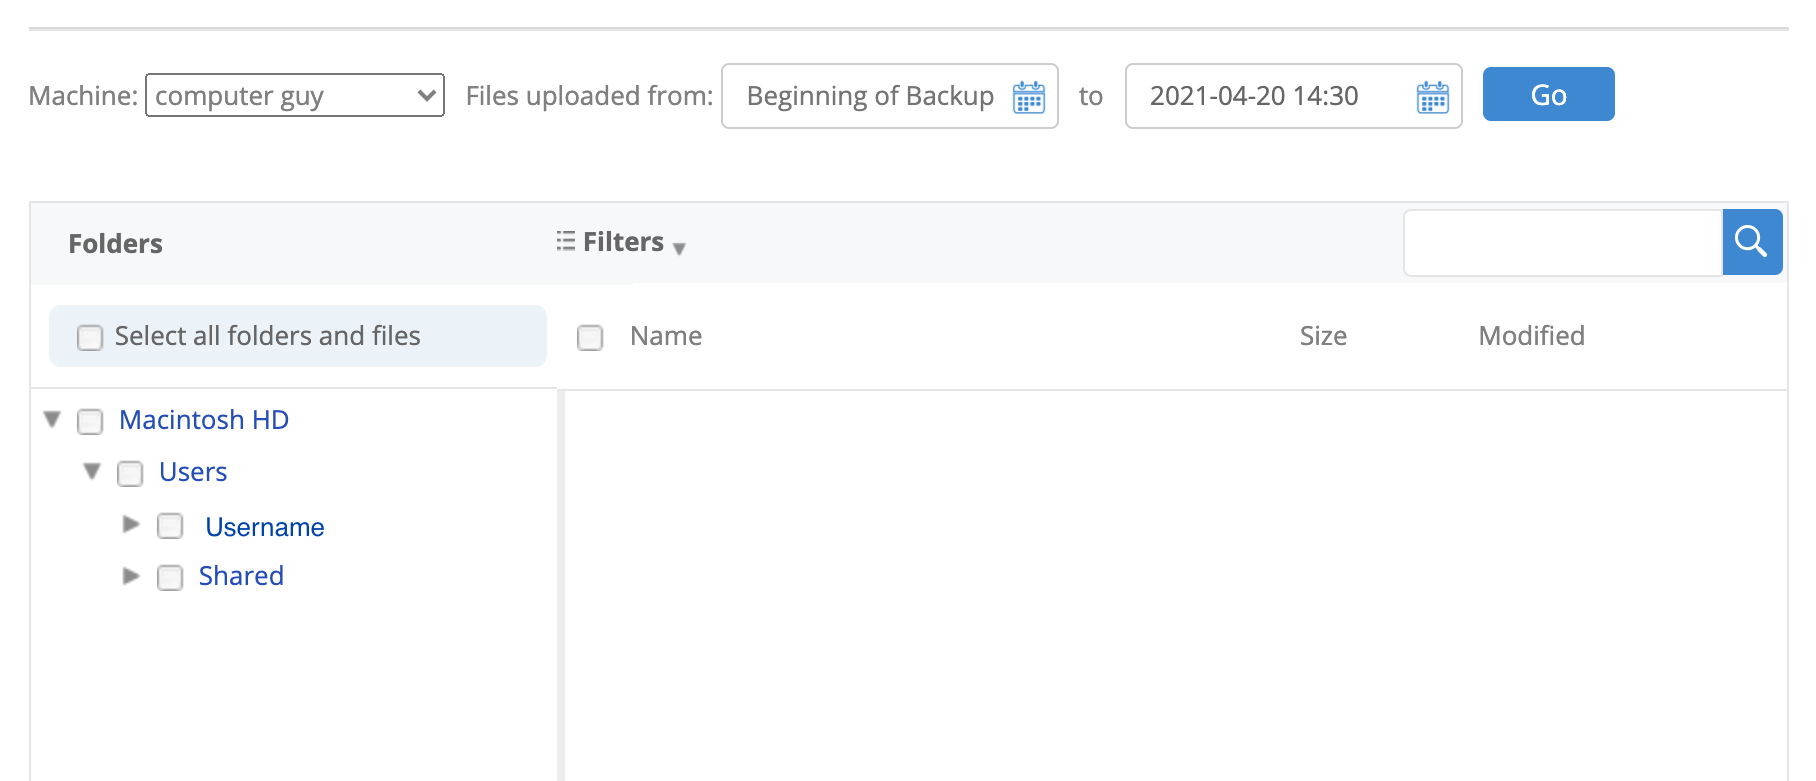
Task: Collapse the Macintosh HD tree node
Action: (x=53, y=419)
